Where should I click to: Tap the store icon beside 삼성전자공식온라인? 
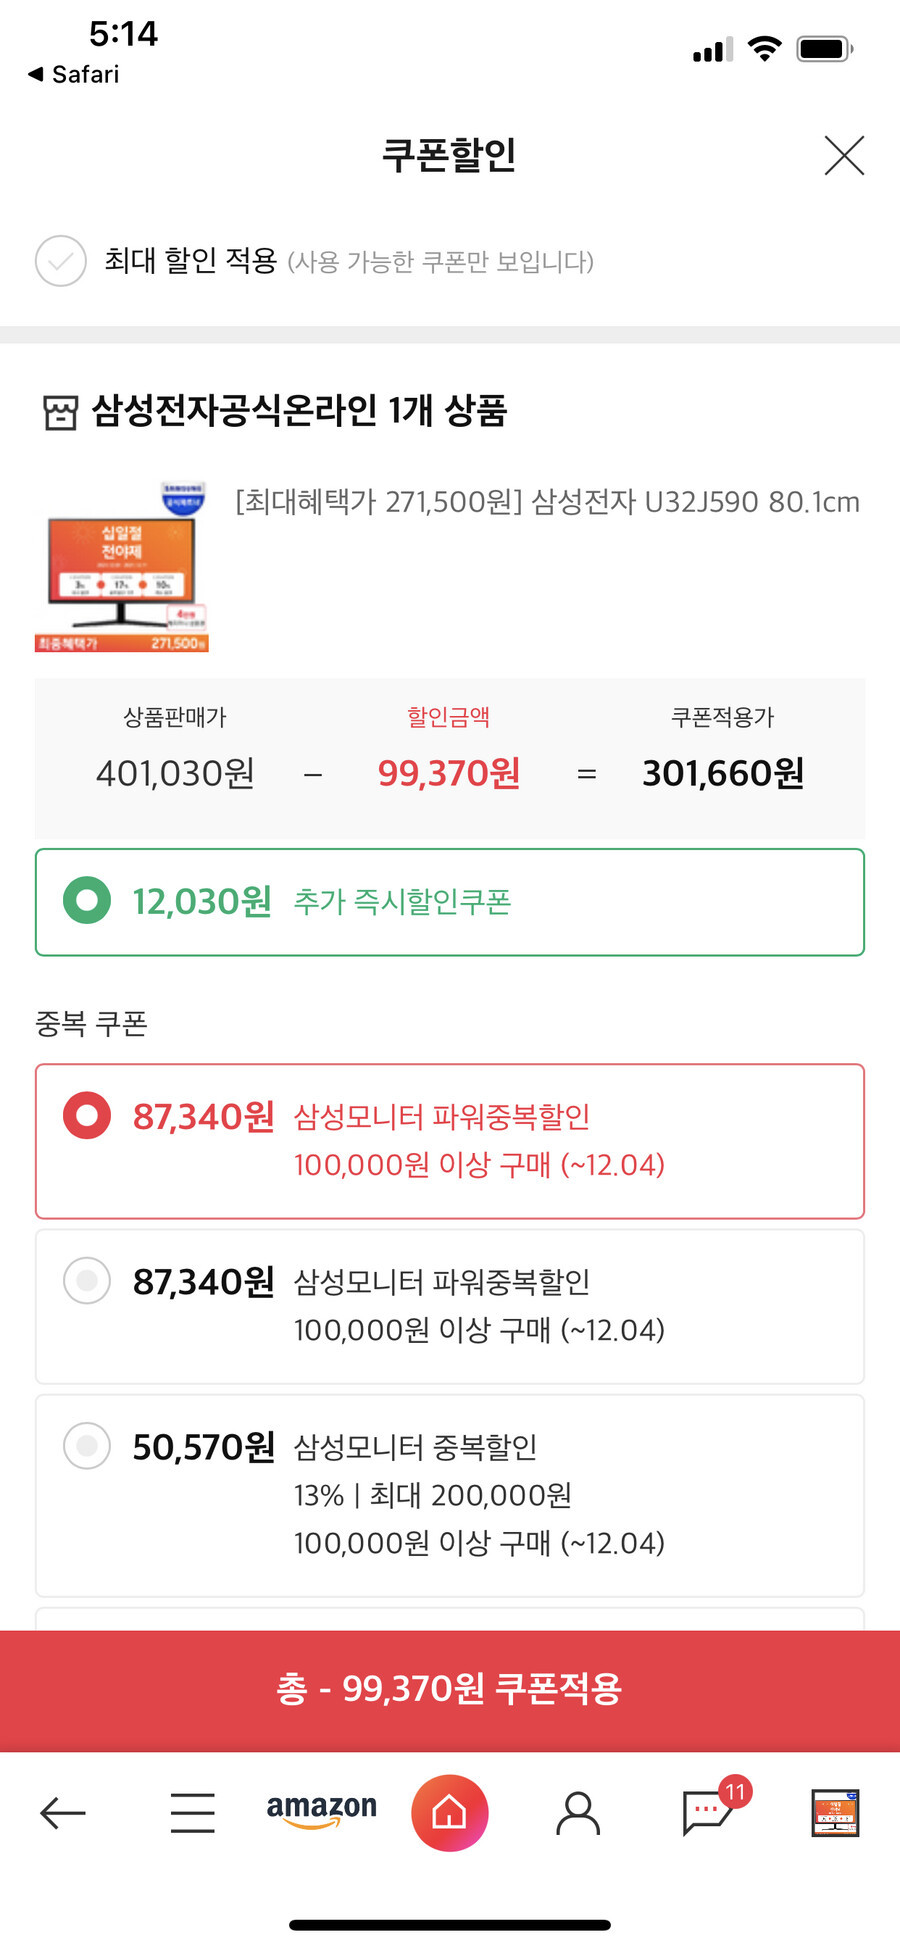(60, 412)
